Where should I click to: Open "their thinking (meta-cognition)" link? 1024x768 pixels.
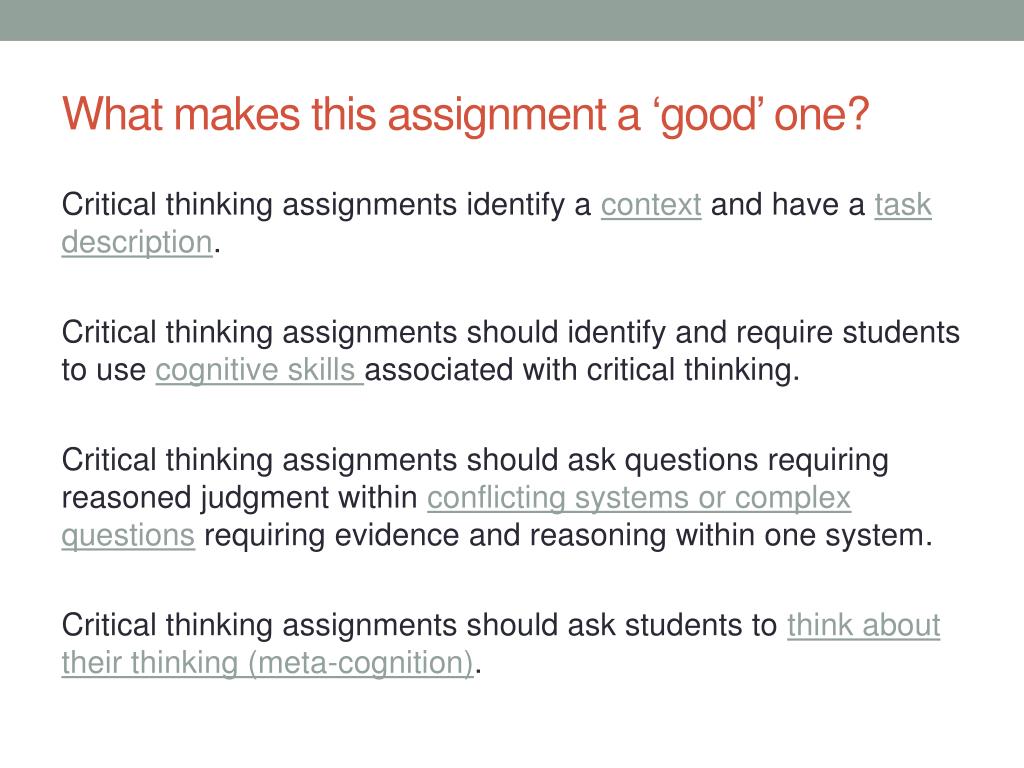[267, 664]
